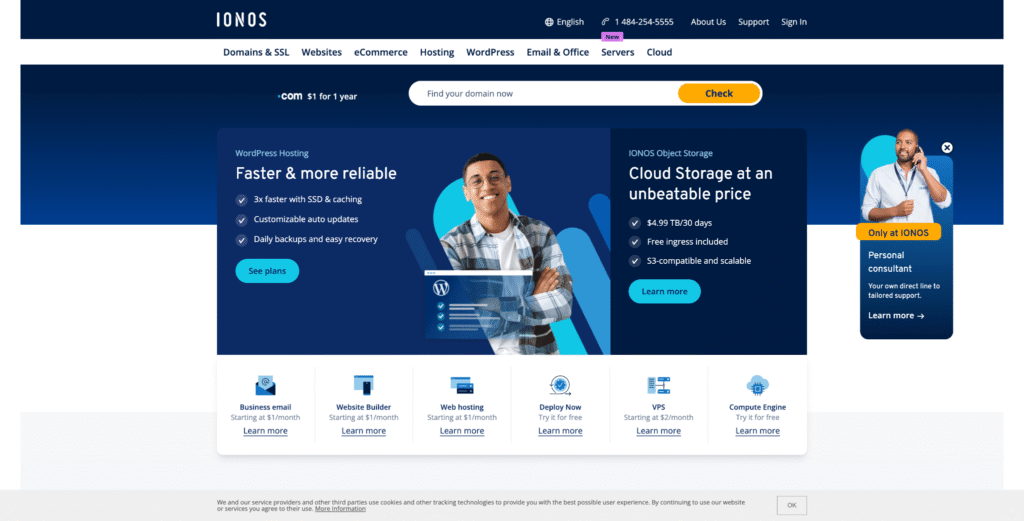This screenshot has height=521, width=1024.
Task: Click the Web hosting icon
Action: [x=462, y=385]
